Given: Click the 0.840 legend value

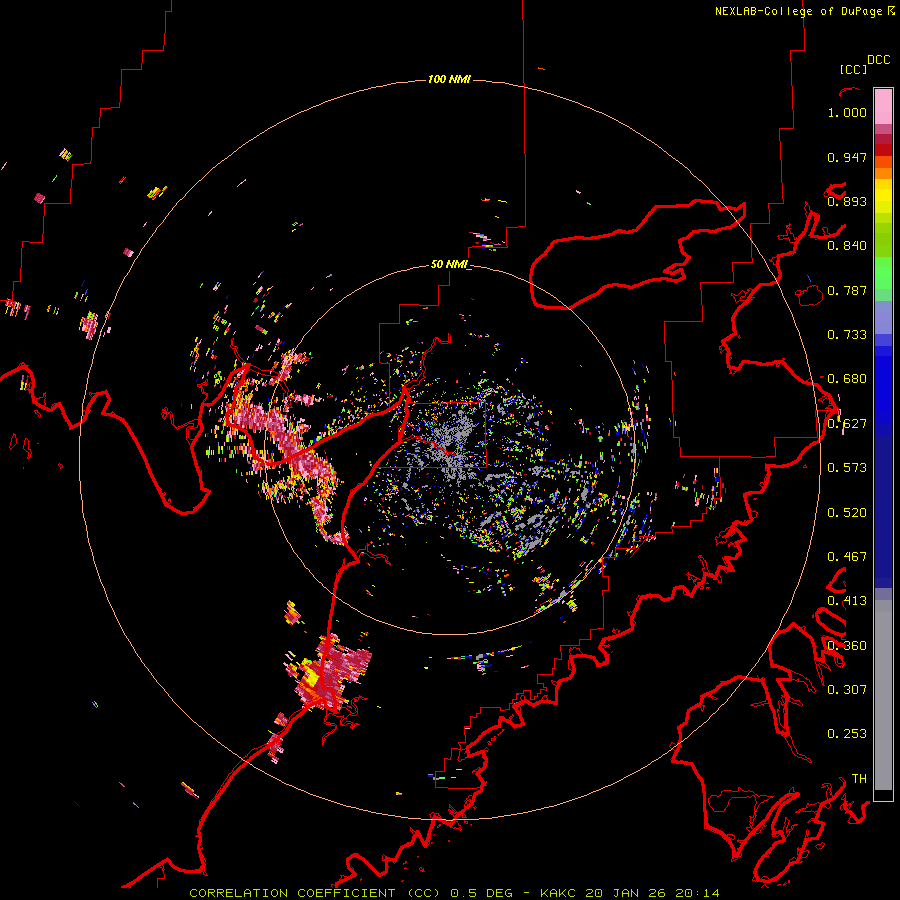Looking at the screenshot, I should click(847, 246).
